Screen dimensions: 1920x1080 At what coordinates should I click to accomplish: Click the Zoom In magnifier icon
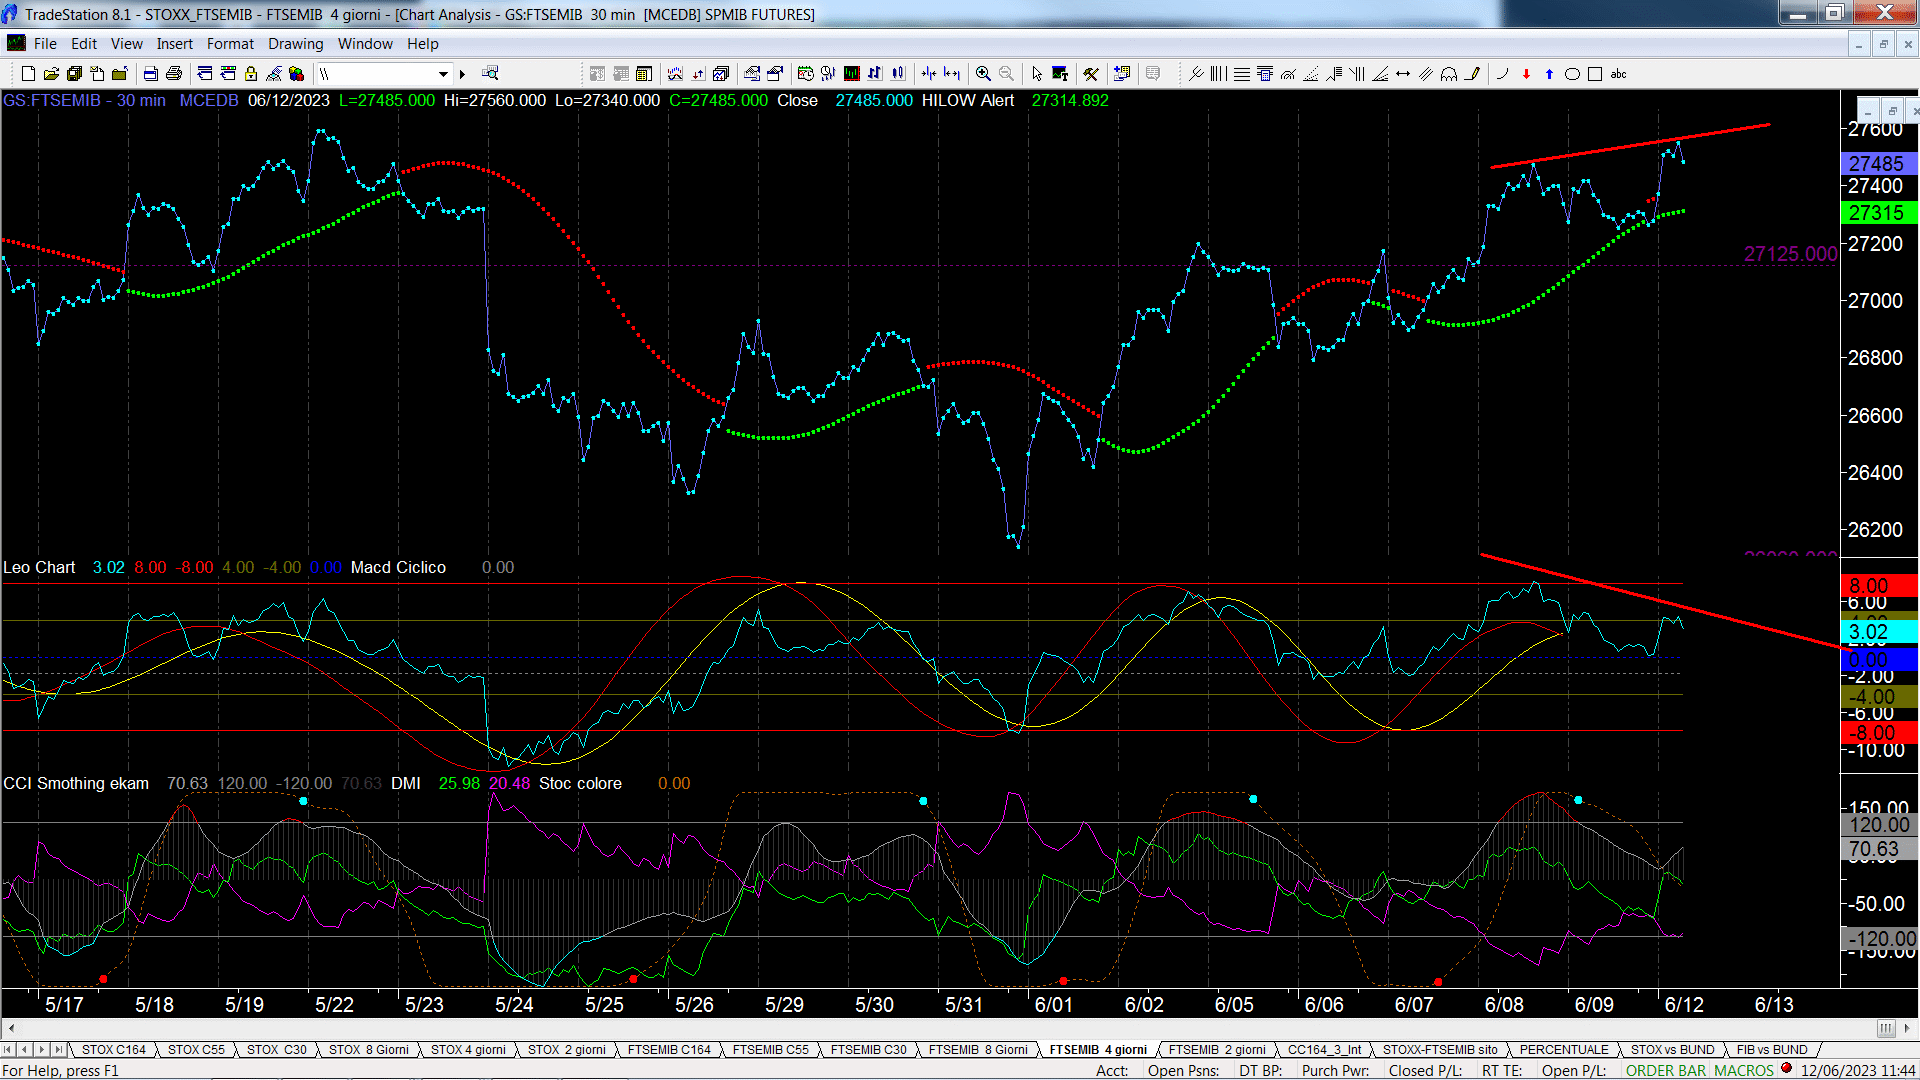pos(983,74)
